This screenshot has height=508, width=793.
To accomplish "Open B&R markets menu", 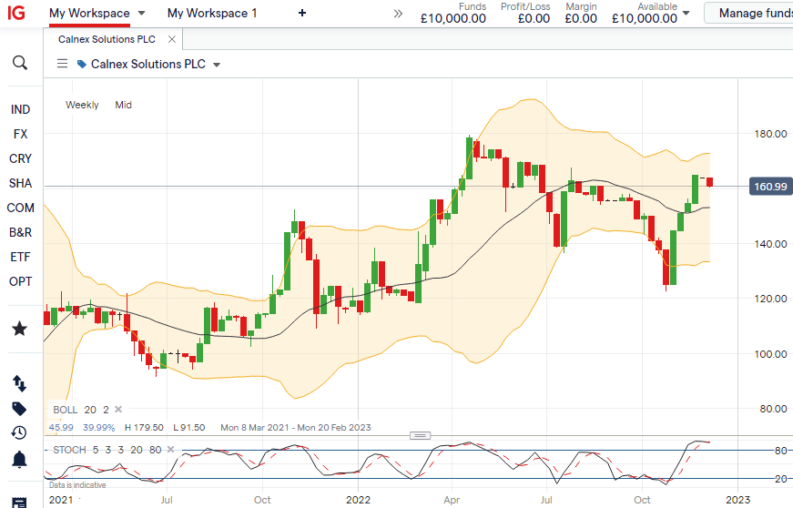I will coord(20,233).
